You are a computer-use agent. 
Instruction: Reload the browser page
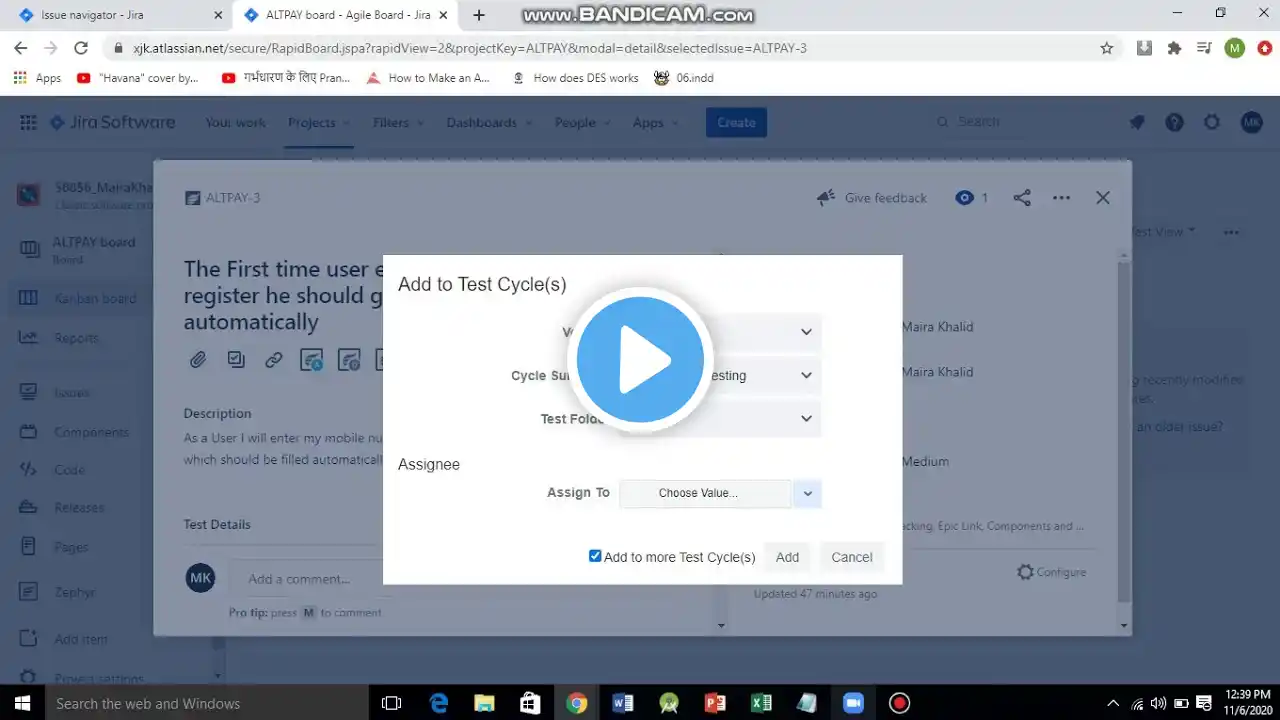pos(81,48)
